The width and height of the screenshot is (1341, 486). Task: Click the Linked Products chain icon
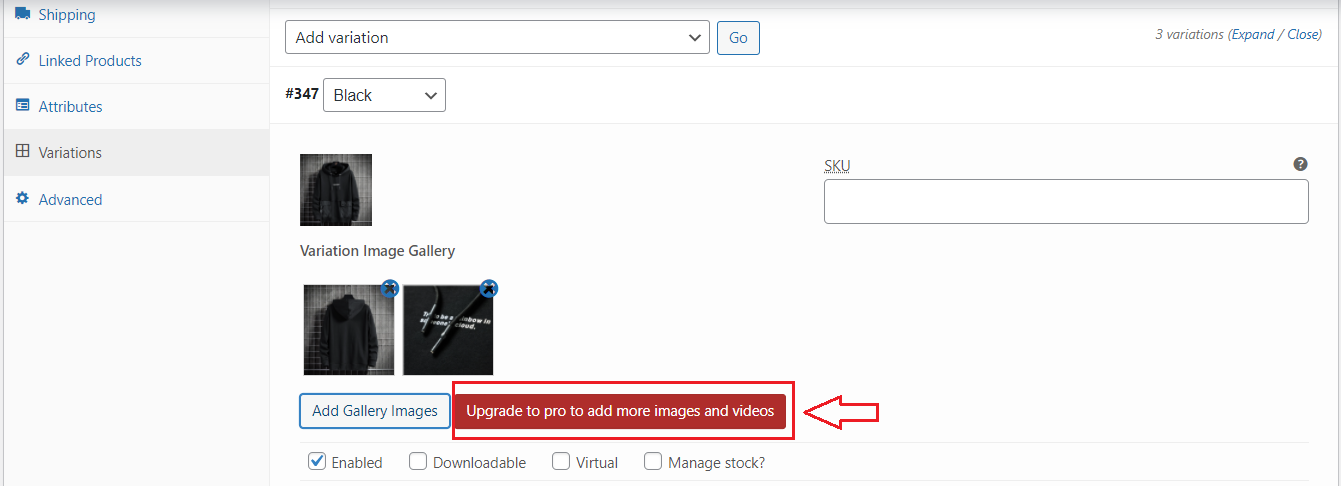[22, 59]
